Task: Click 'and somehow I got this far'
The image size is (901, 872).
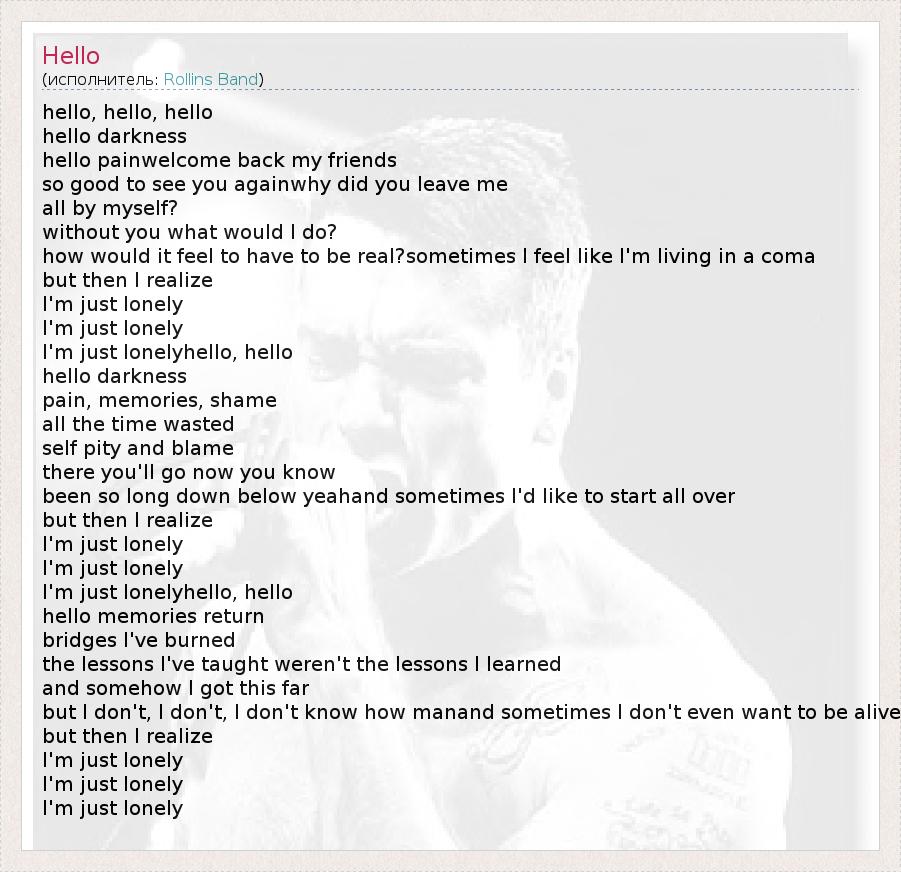Action: (x=175, y=688)
